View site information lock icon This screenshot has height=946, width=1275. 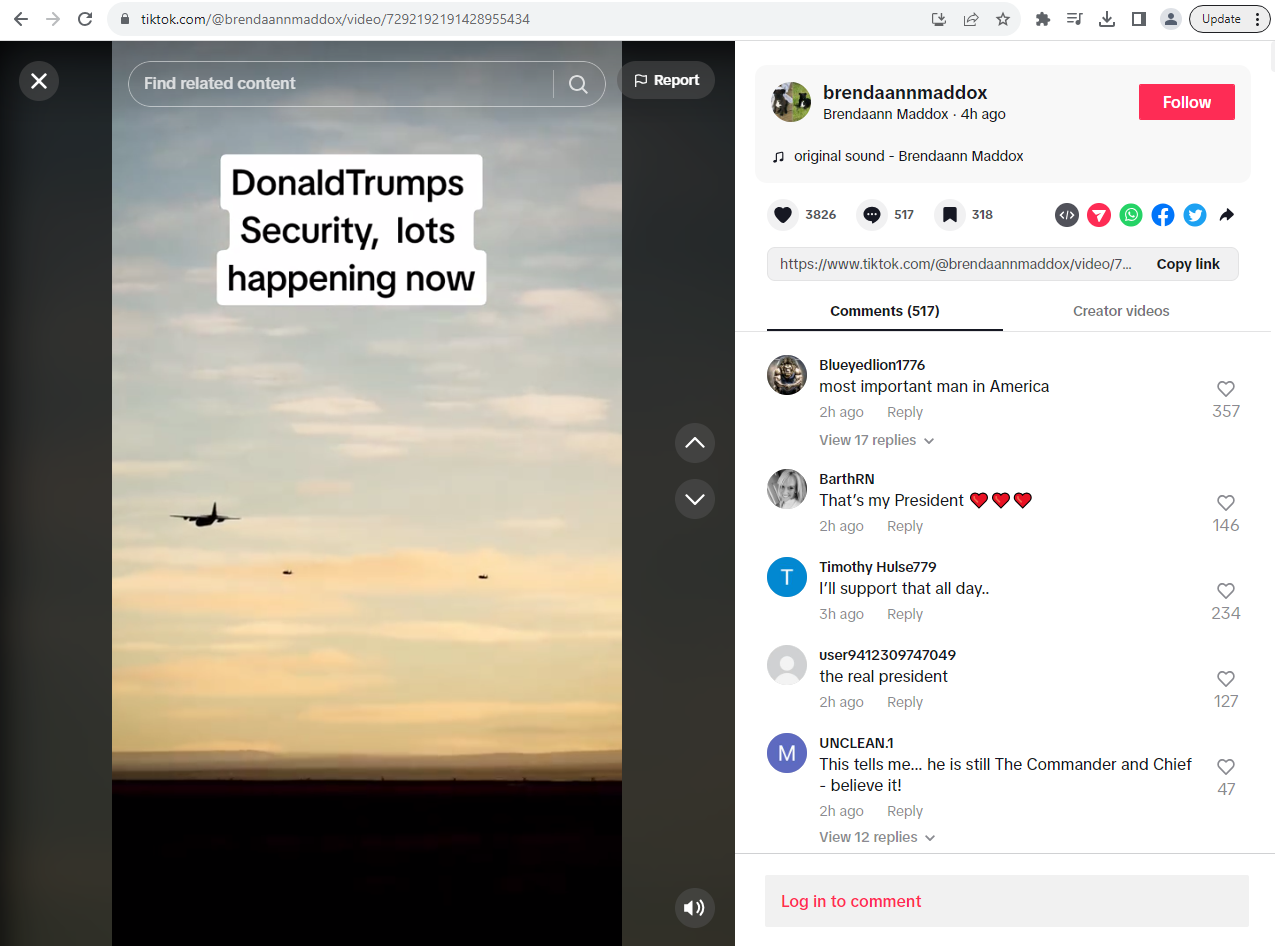point(125,19)
